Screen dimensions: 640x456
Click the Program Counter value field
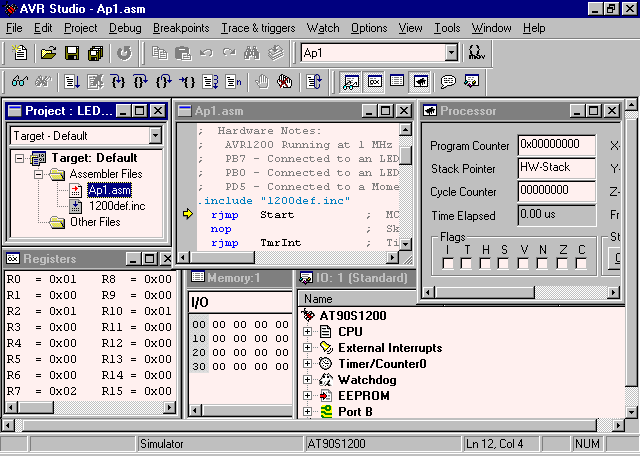556,145
